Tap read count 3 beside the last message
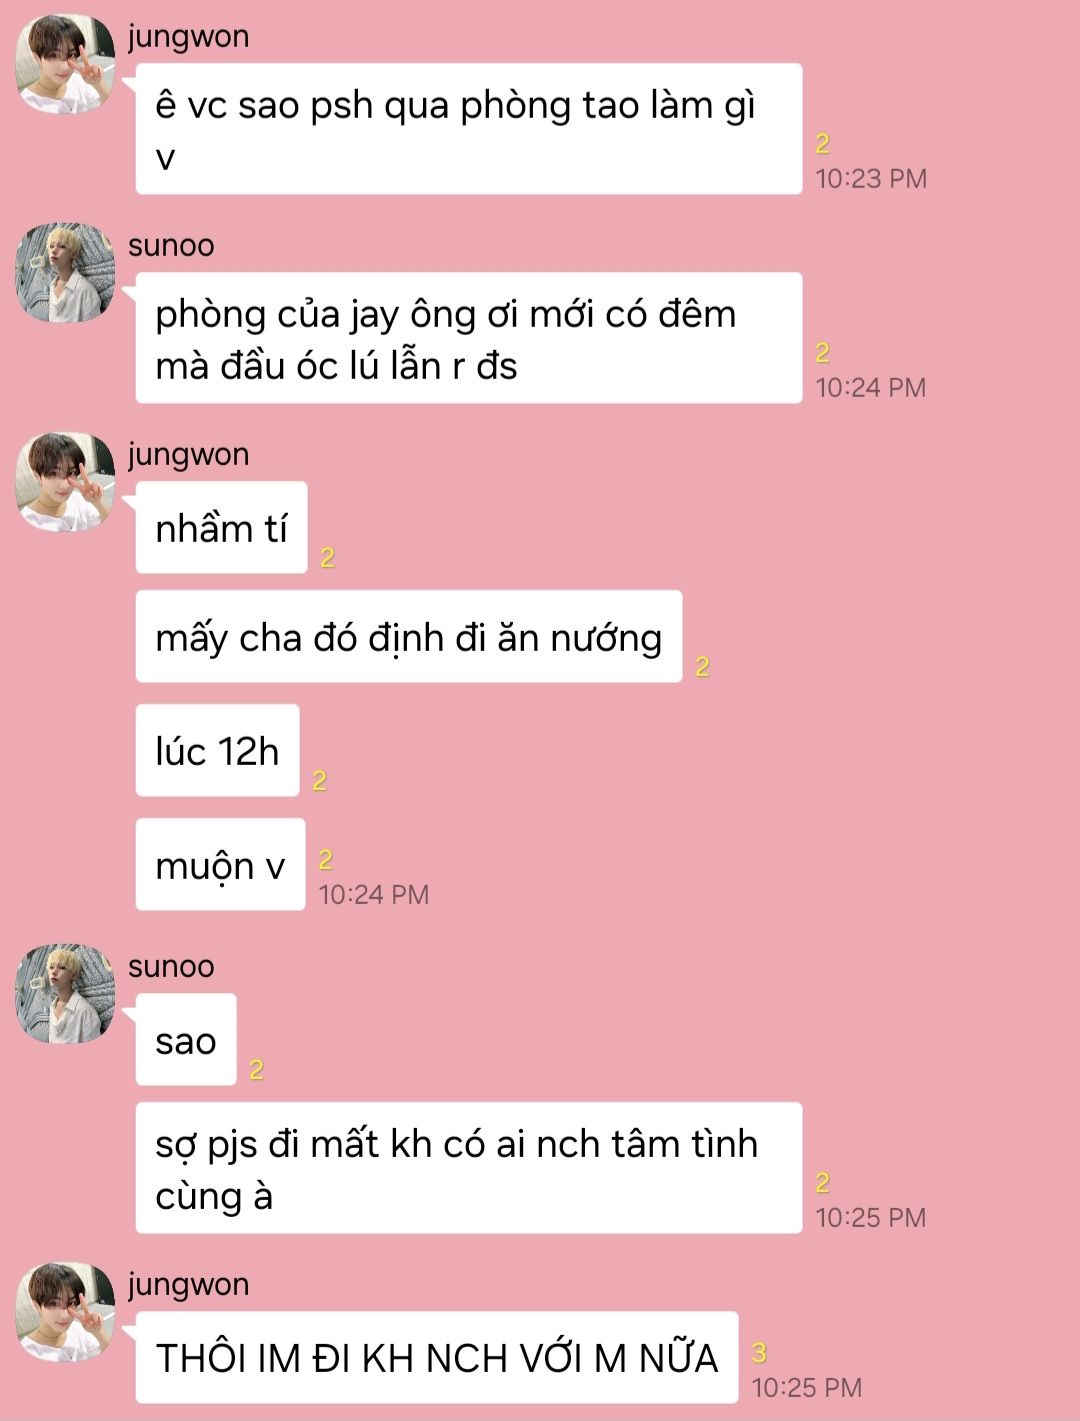 [x=759, y=1353]
